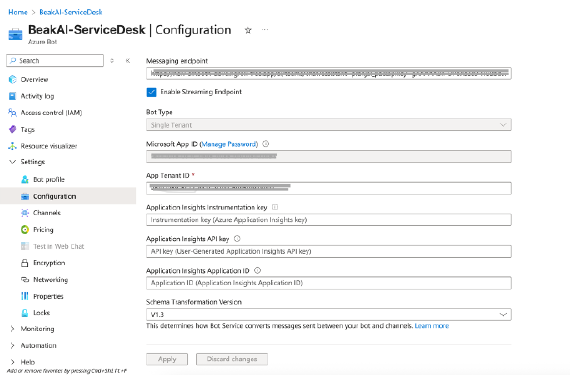Click the Channels icon

(x=25, y=213)
